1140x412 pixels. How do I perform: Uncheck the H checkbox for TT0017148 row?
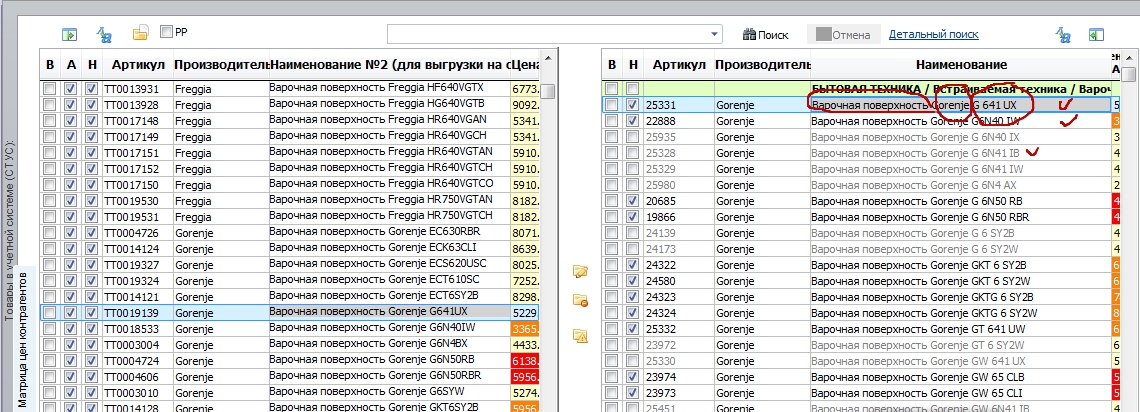pos(92,121)
